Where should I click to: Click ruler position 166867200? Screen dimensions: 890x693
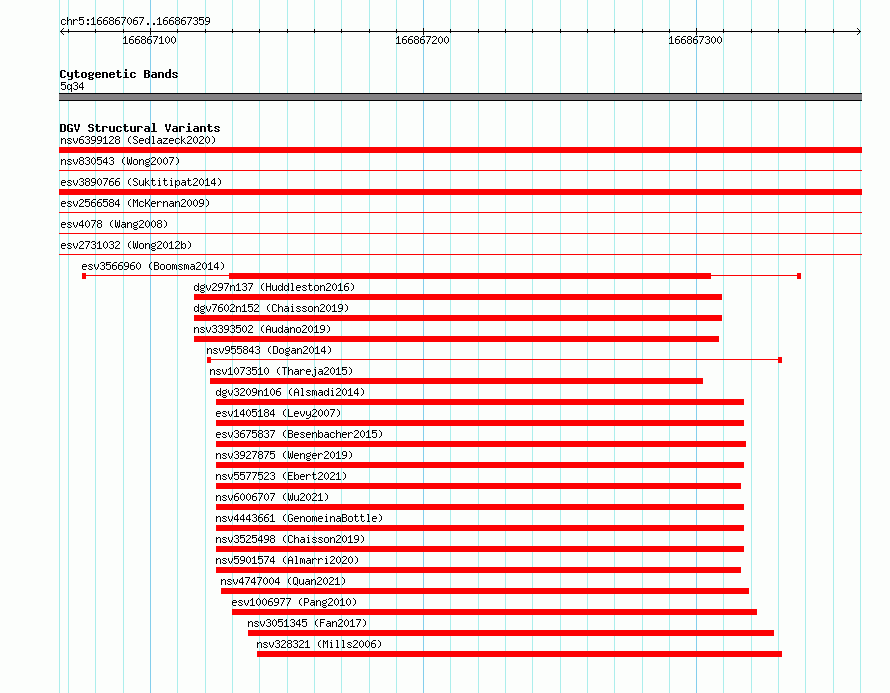click(x=422, y=40)
